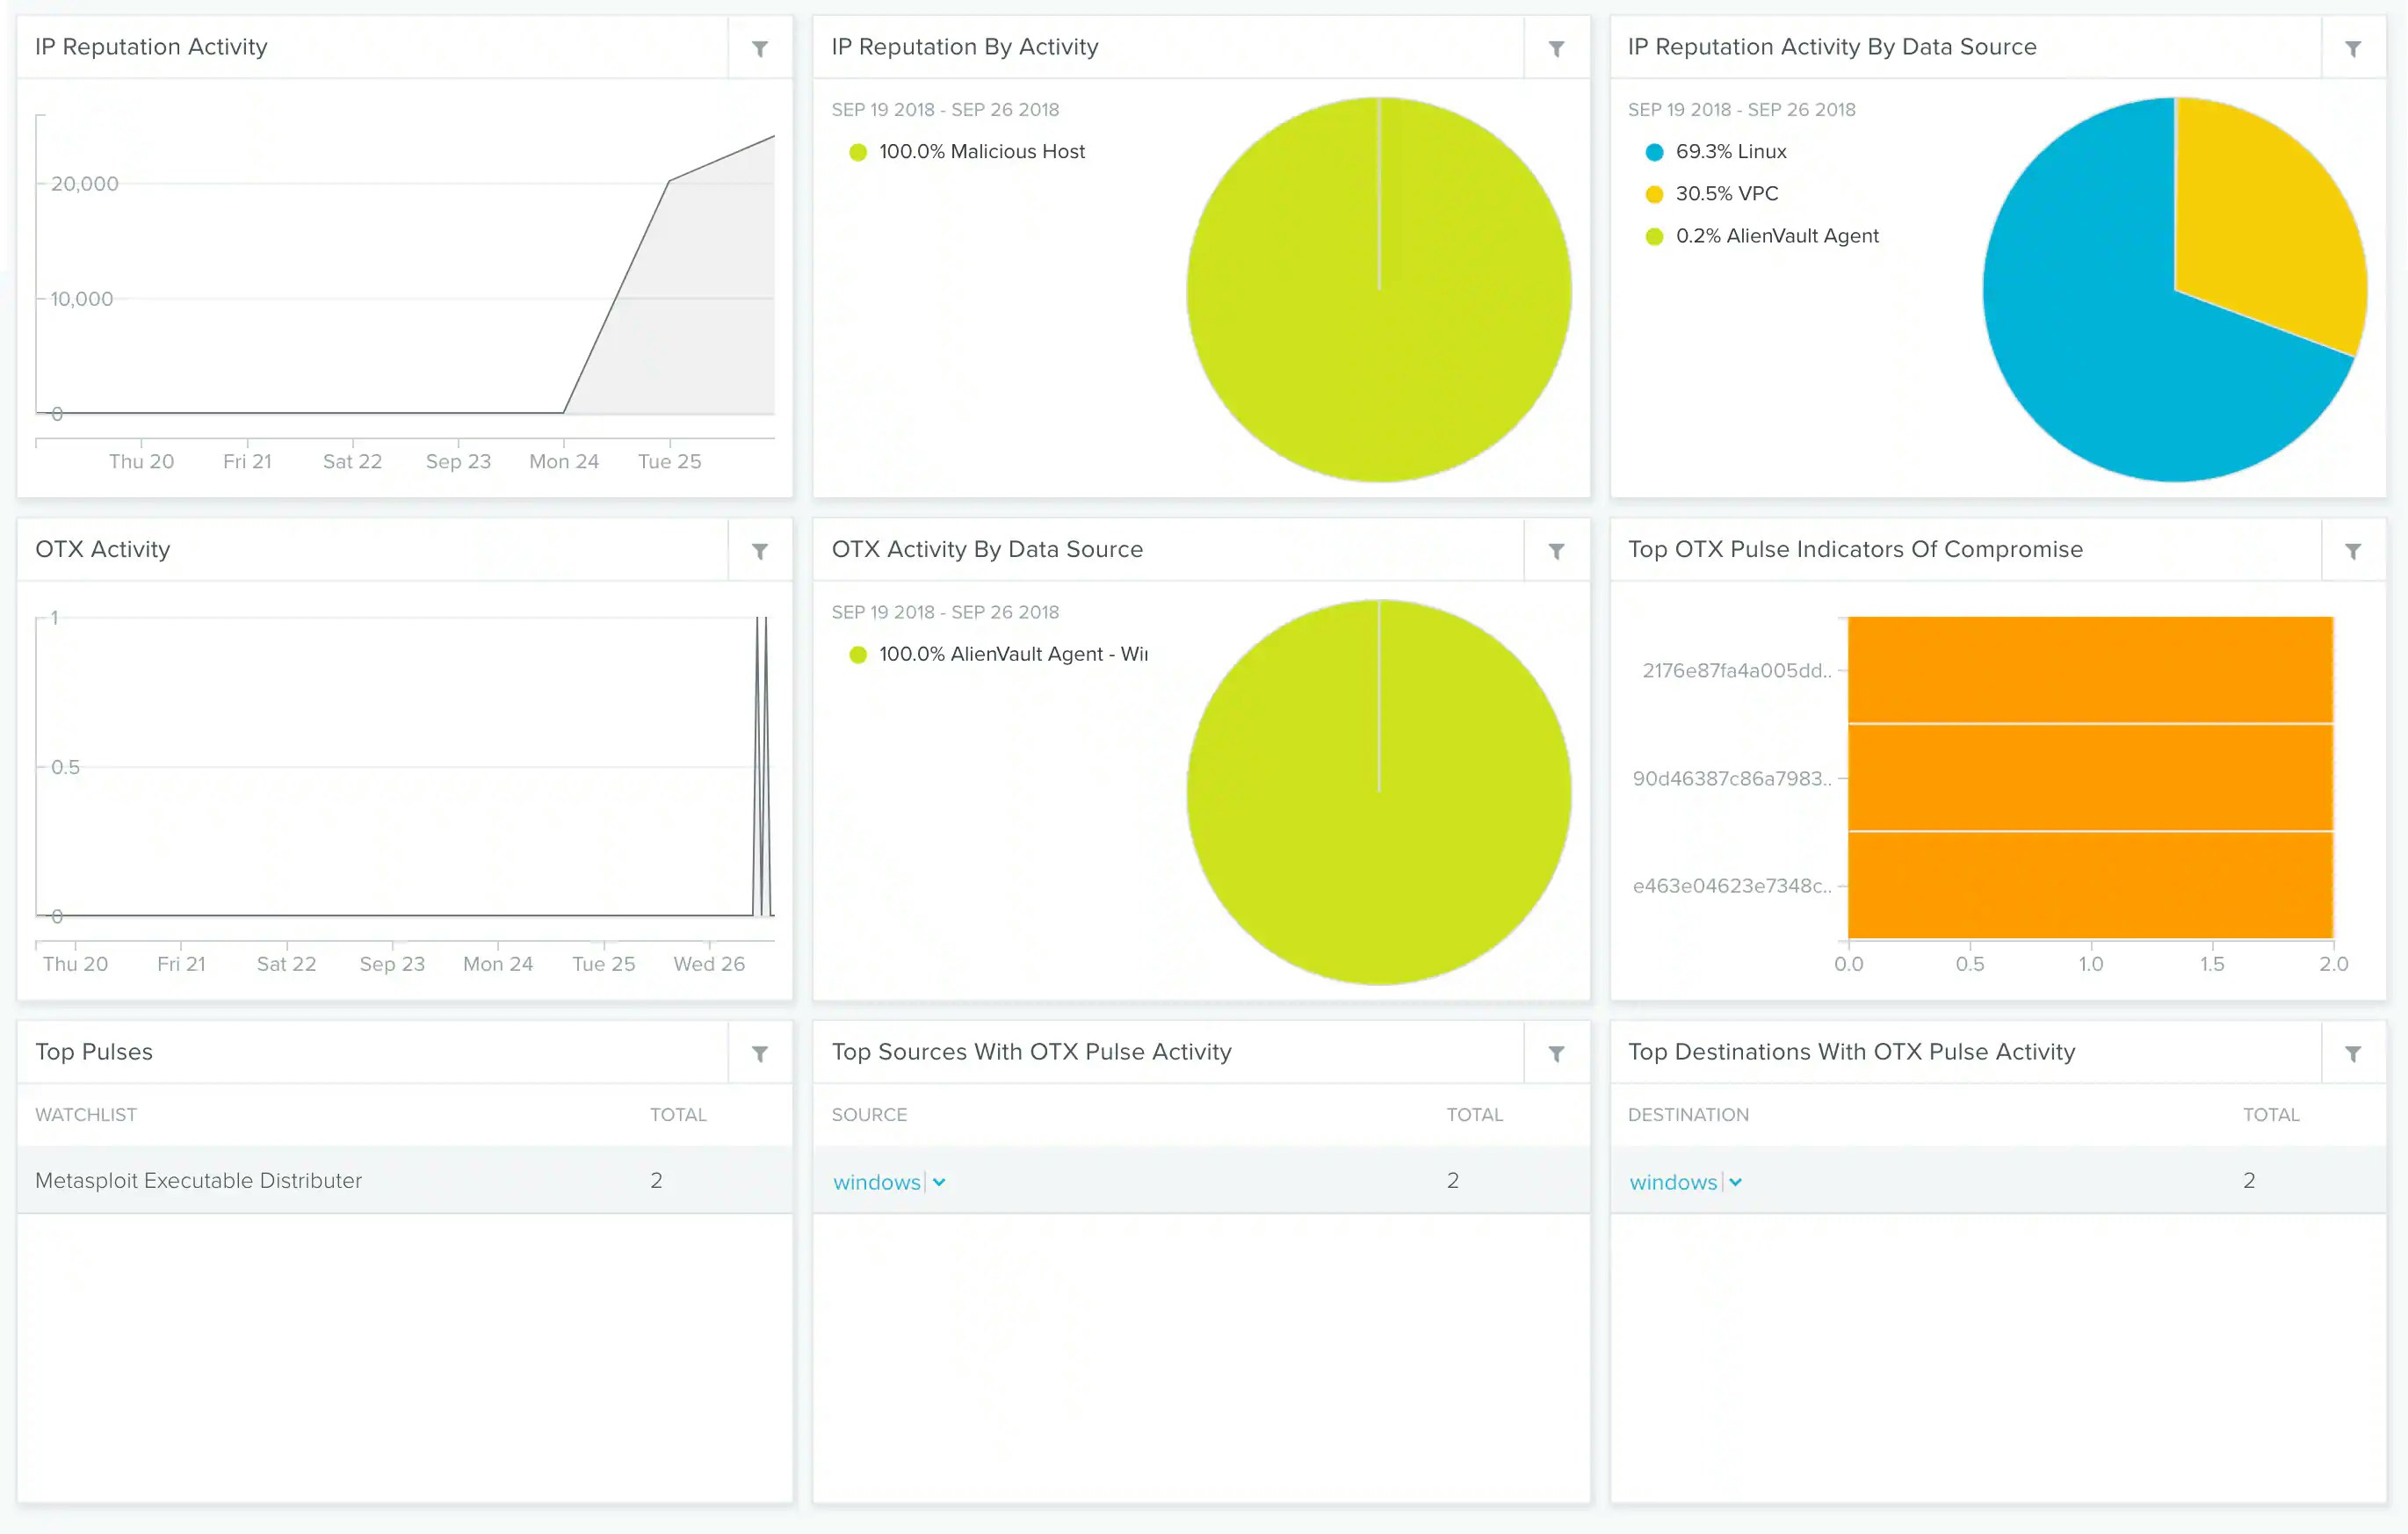Toggle the 30.5% VPC legend item
The height and width of the screenshot is (1534, 2408).
(x=1725, y=194)
